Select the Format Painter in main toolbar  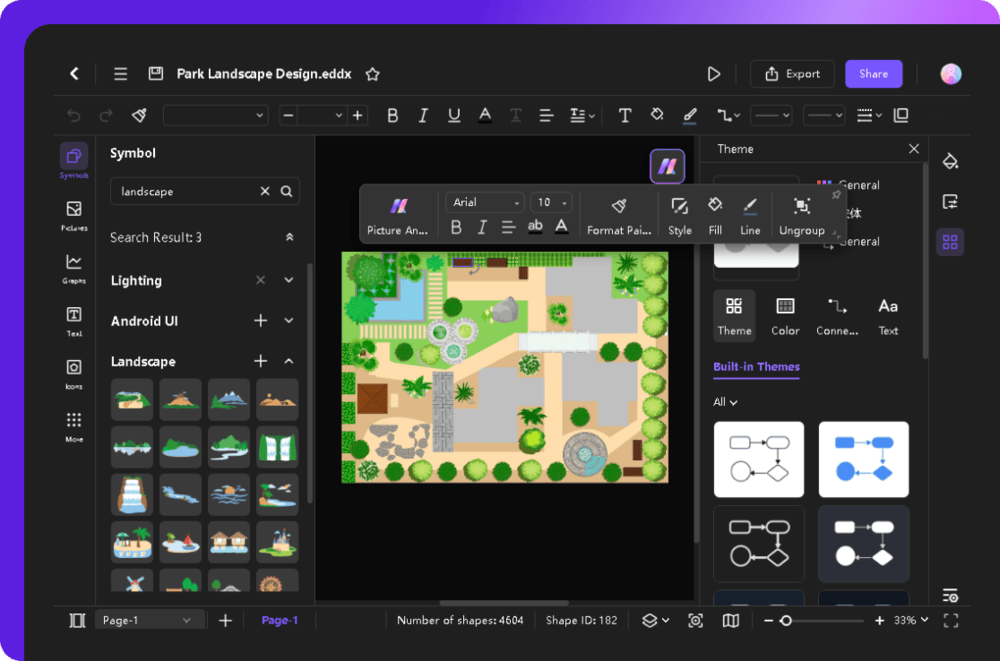[x=139, y=115]
